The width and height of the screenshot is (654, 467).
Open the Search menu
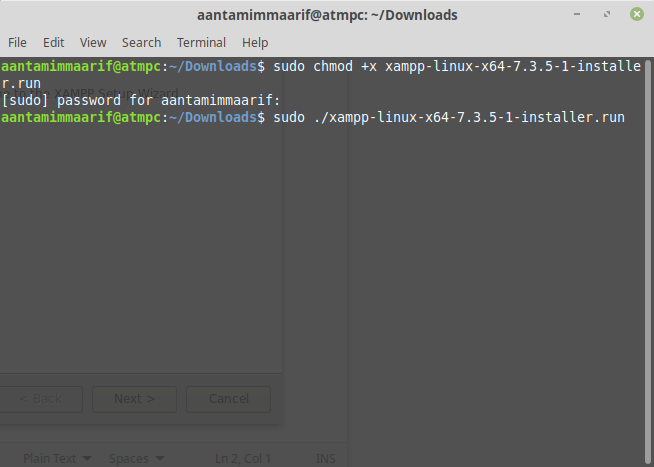pos(141,43)
